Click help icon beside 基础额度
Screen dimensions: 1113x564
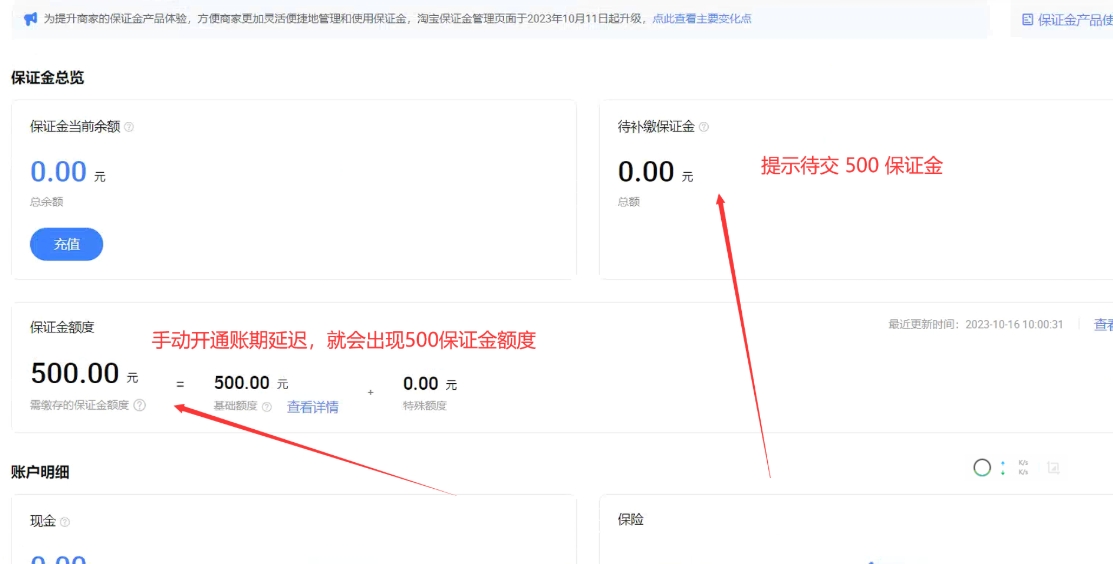267,406
